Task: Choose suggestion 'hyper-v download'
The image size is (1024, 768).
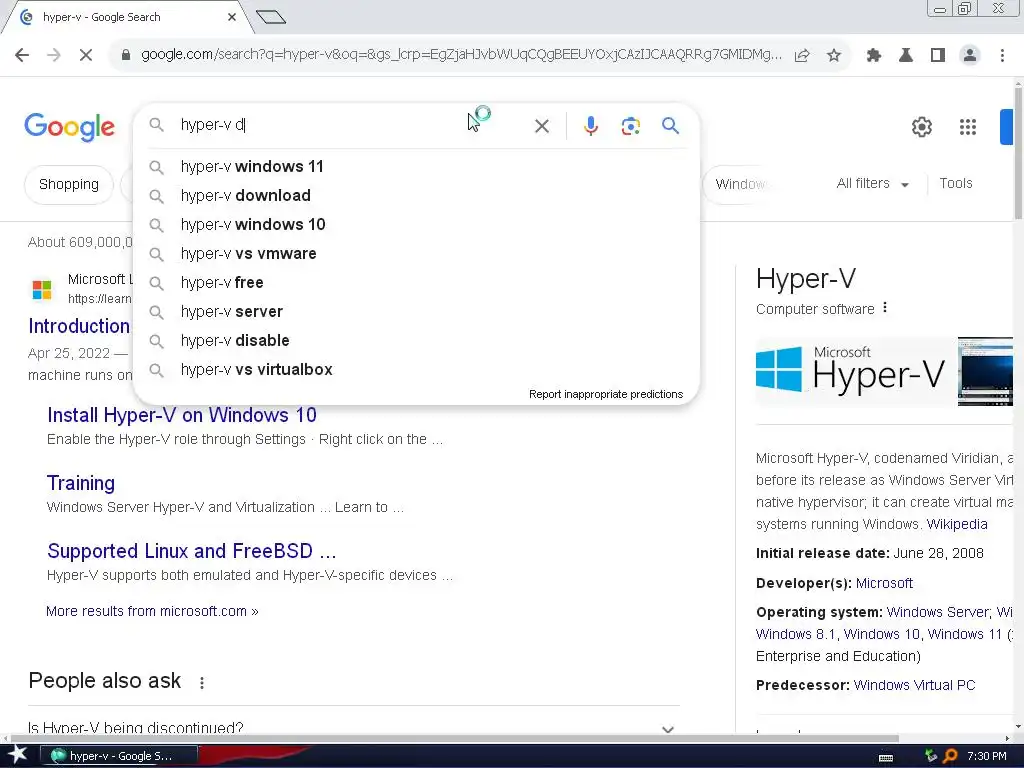Action: pos(416,195)
